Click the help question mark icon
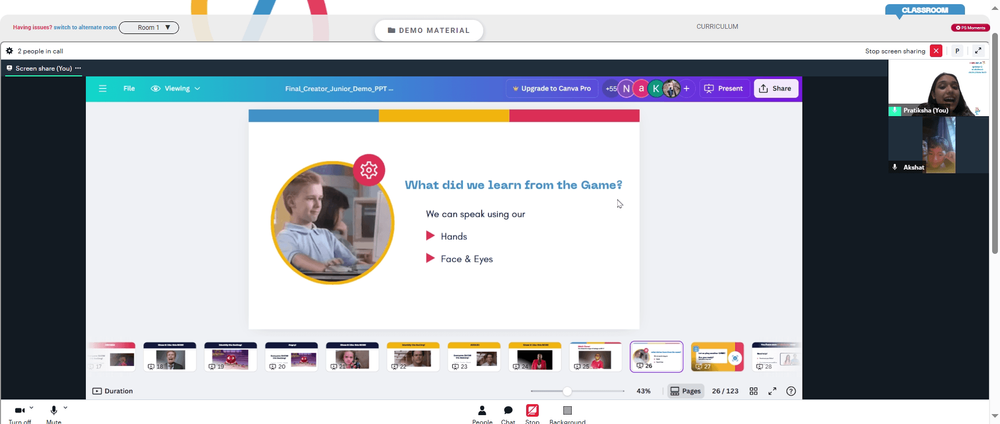Viewport: 1000px width, 424px height. point(791,391)
